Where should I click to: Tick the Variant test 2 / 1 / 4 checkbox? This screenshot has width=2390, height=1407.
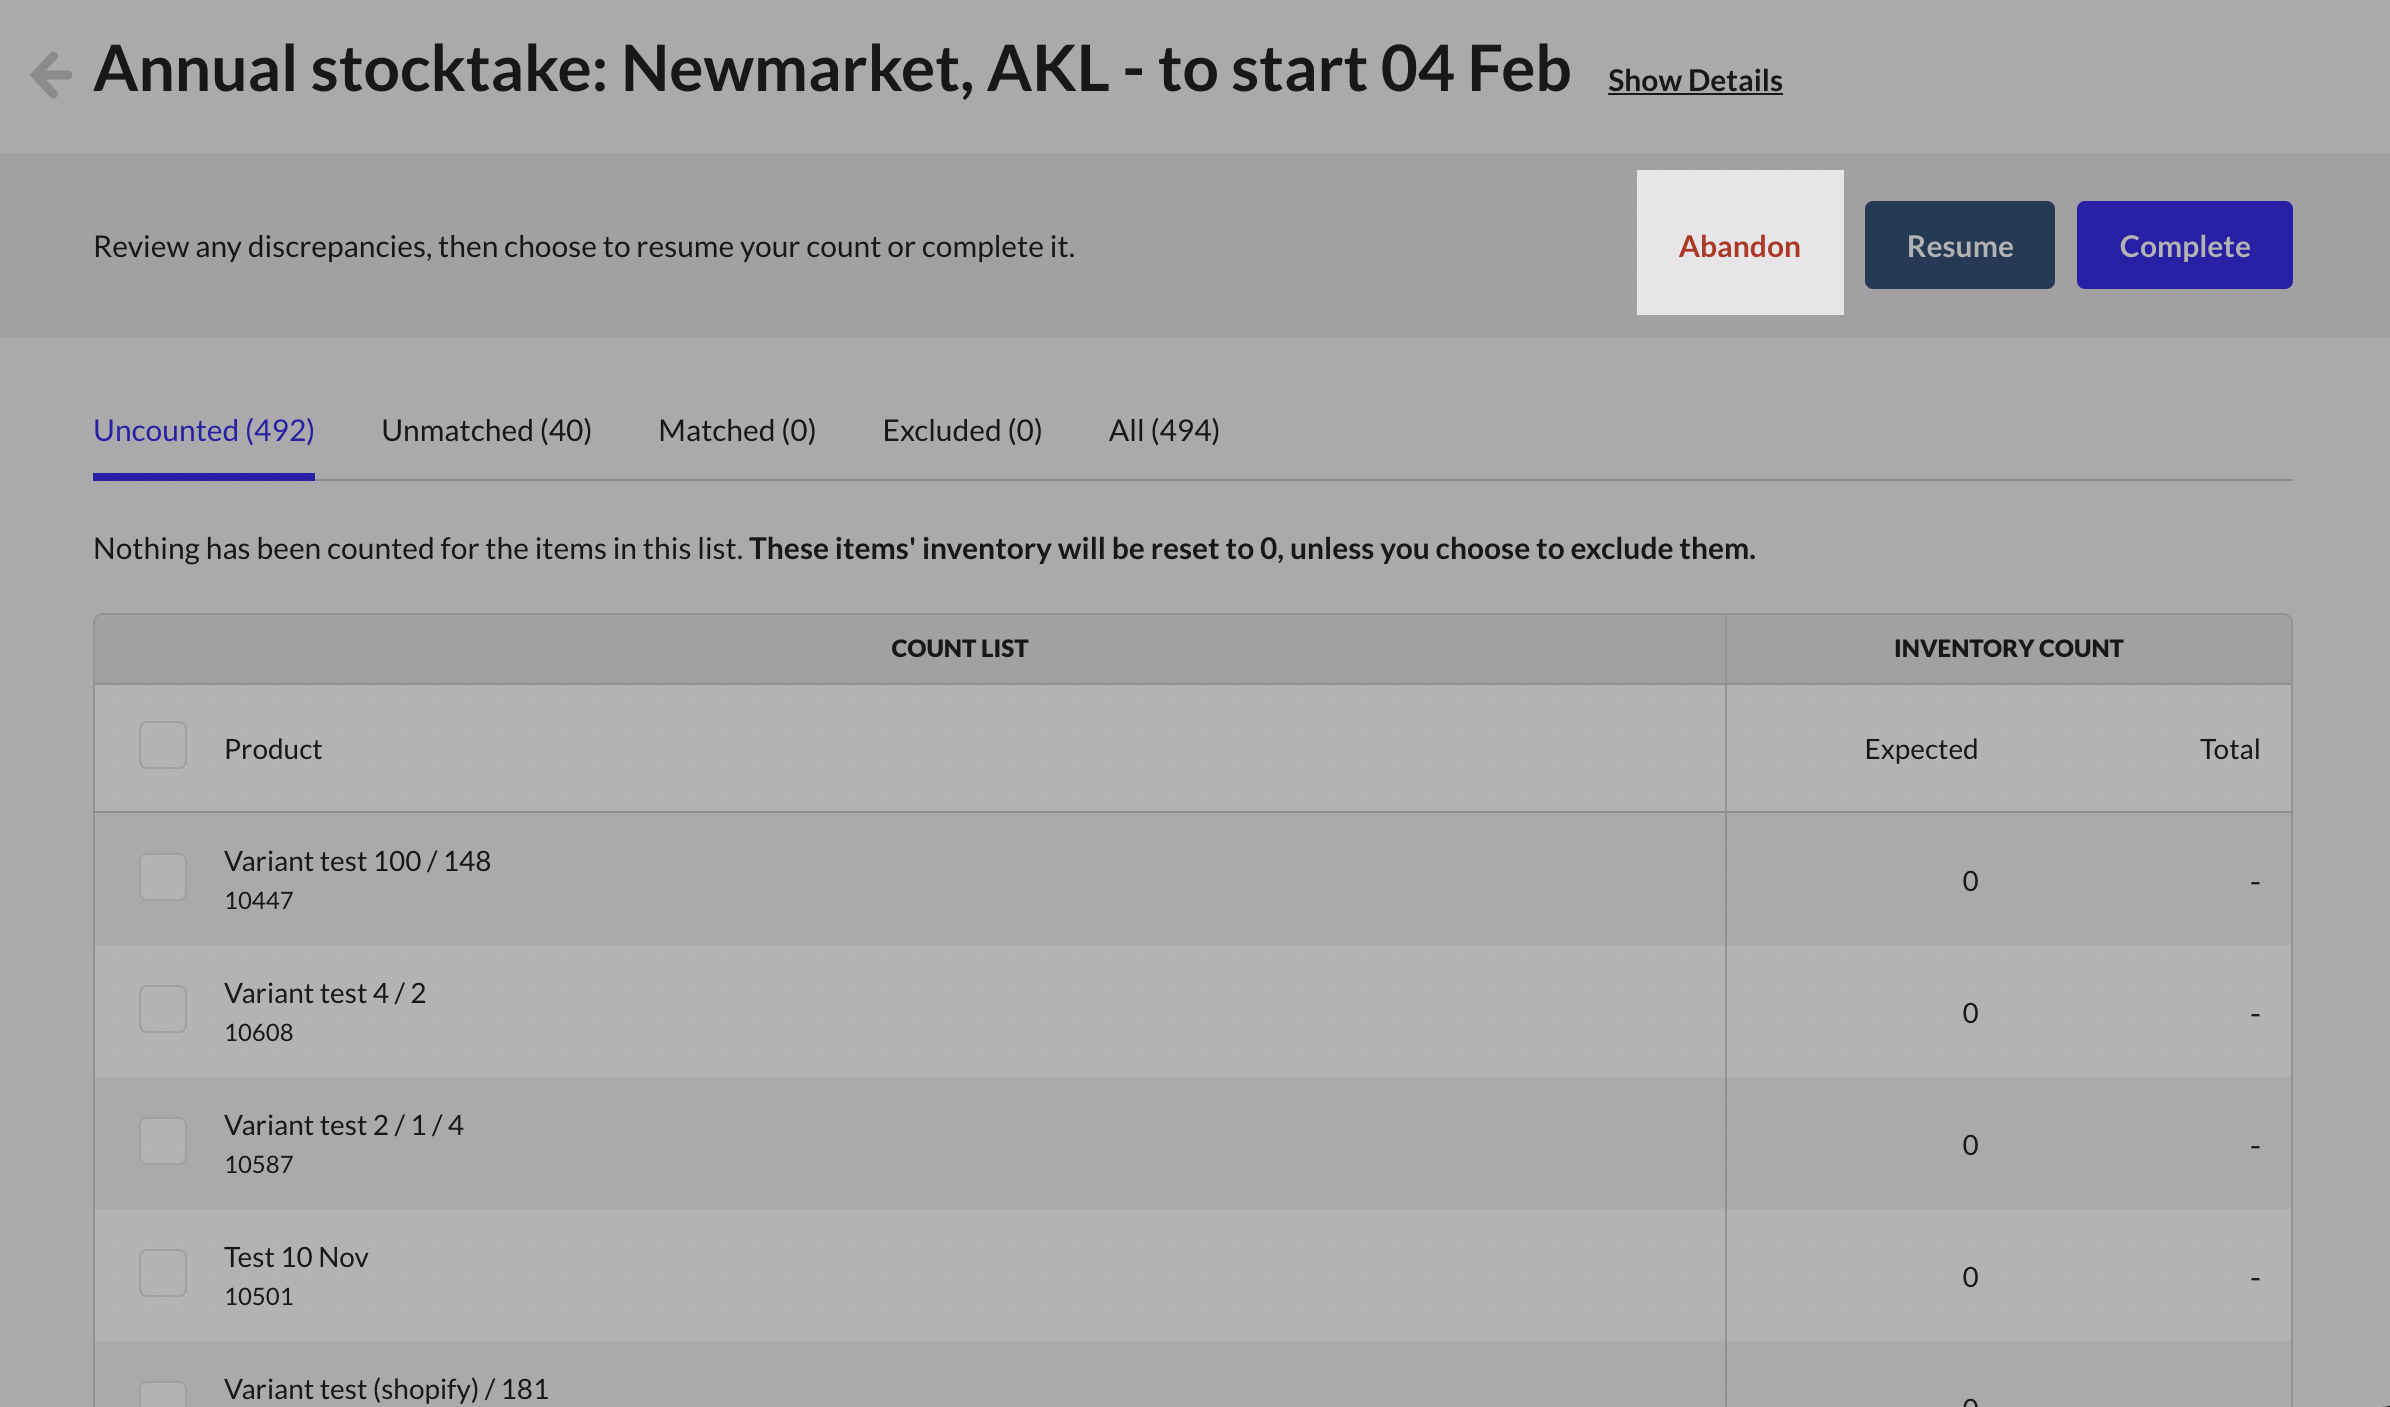pos(163,1141)
